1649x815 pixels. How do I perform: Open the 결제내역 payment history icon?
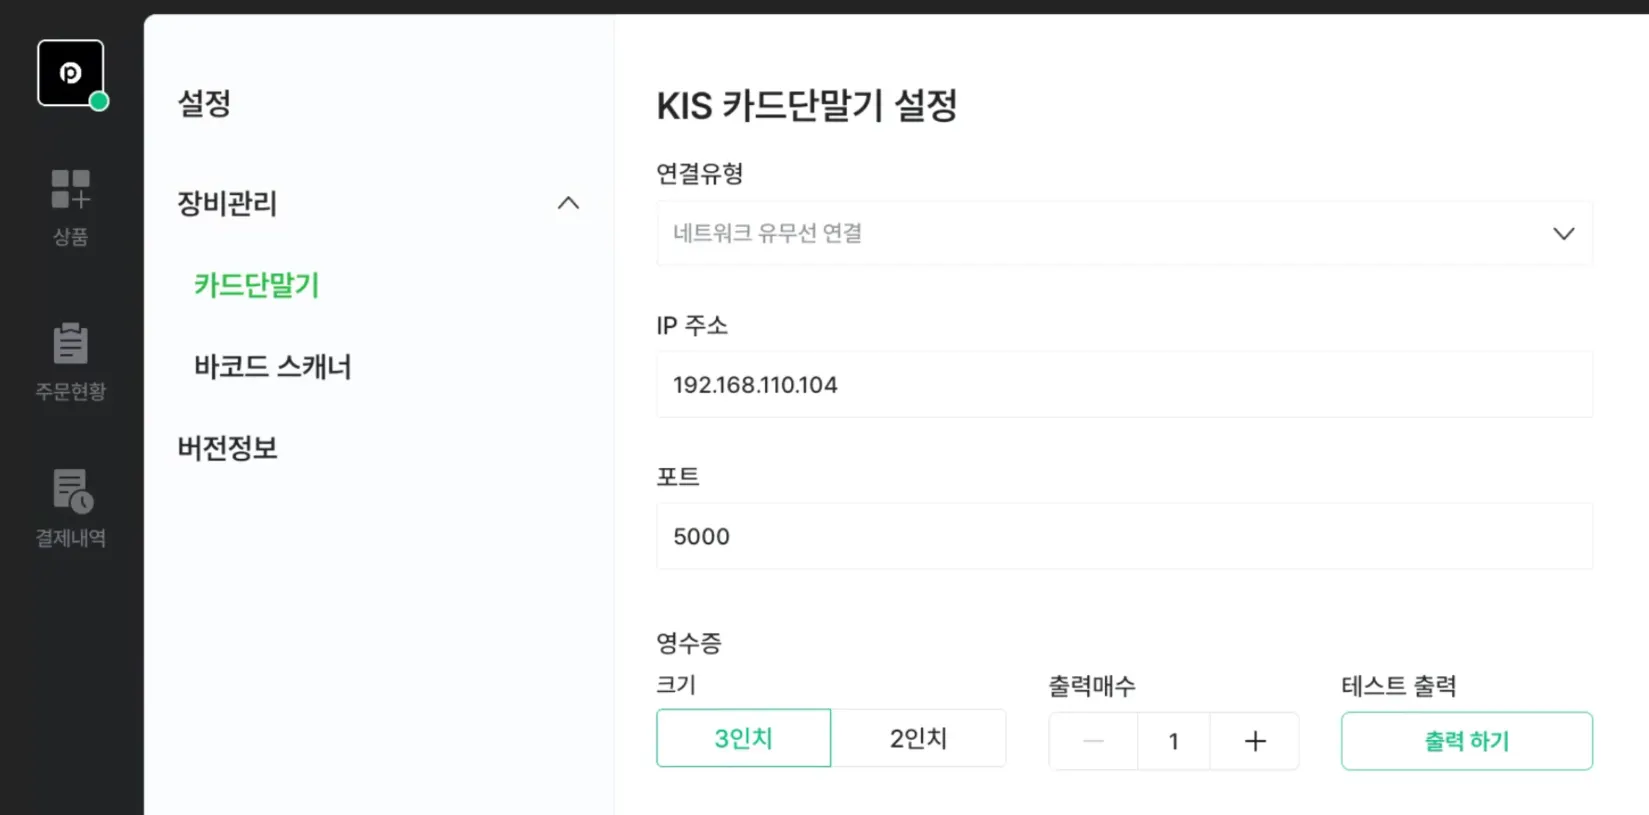click(71, 492)
